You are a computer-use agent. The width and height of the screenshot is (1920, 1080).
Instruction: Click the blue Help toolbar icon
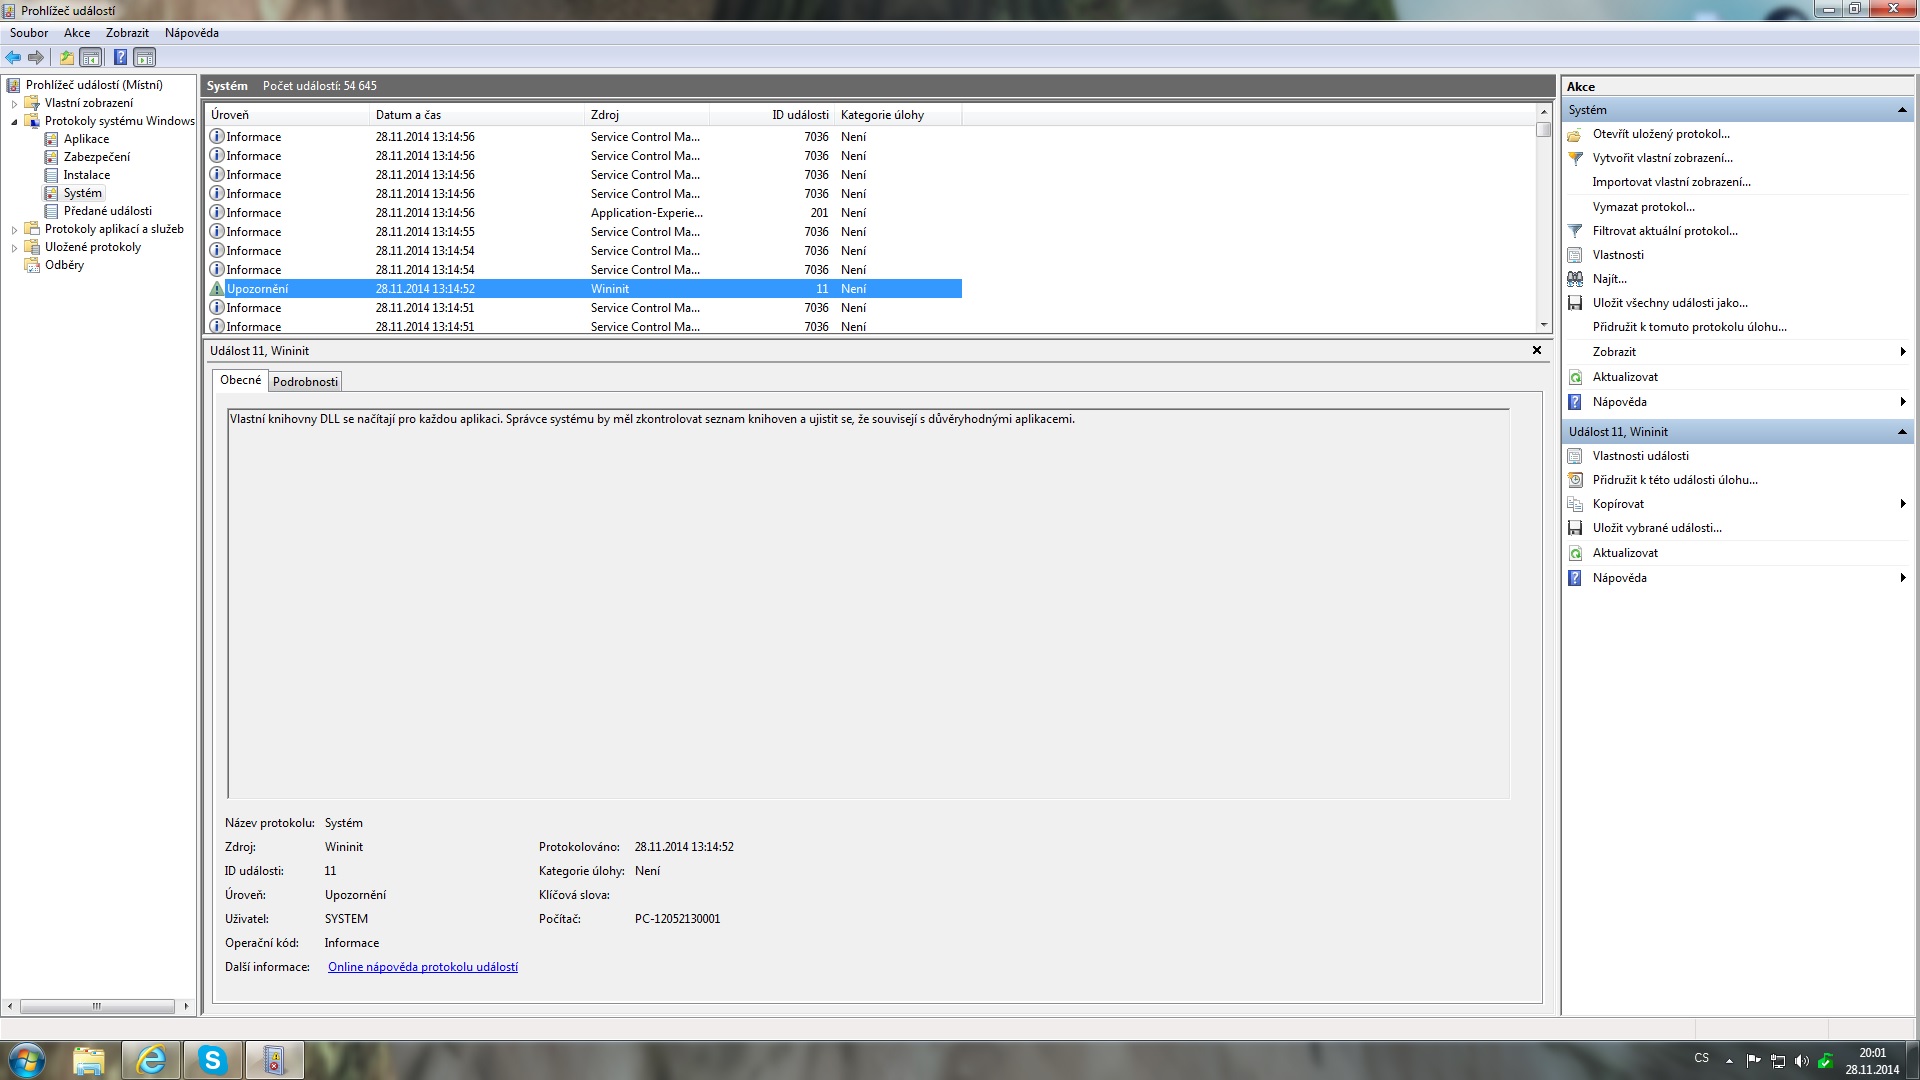120,57
